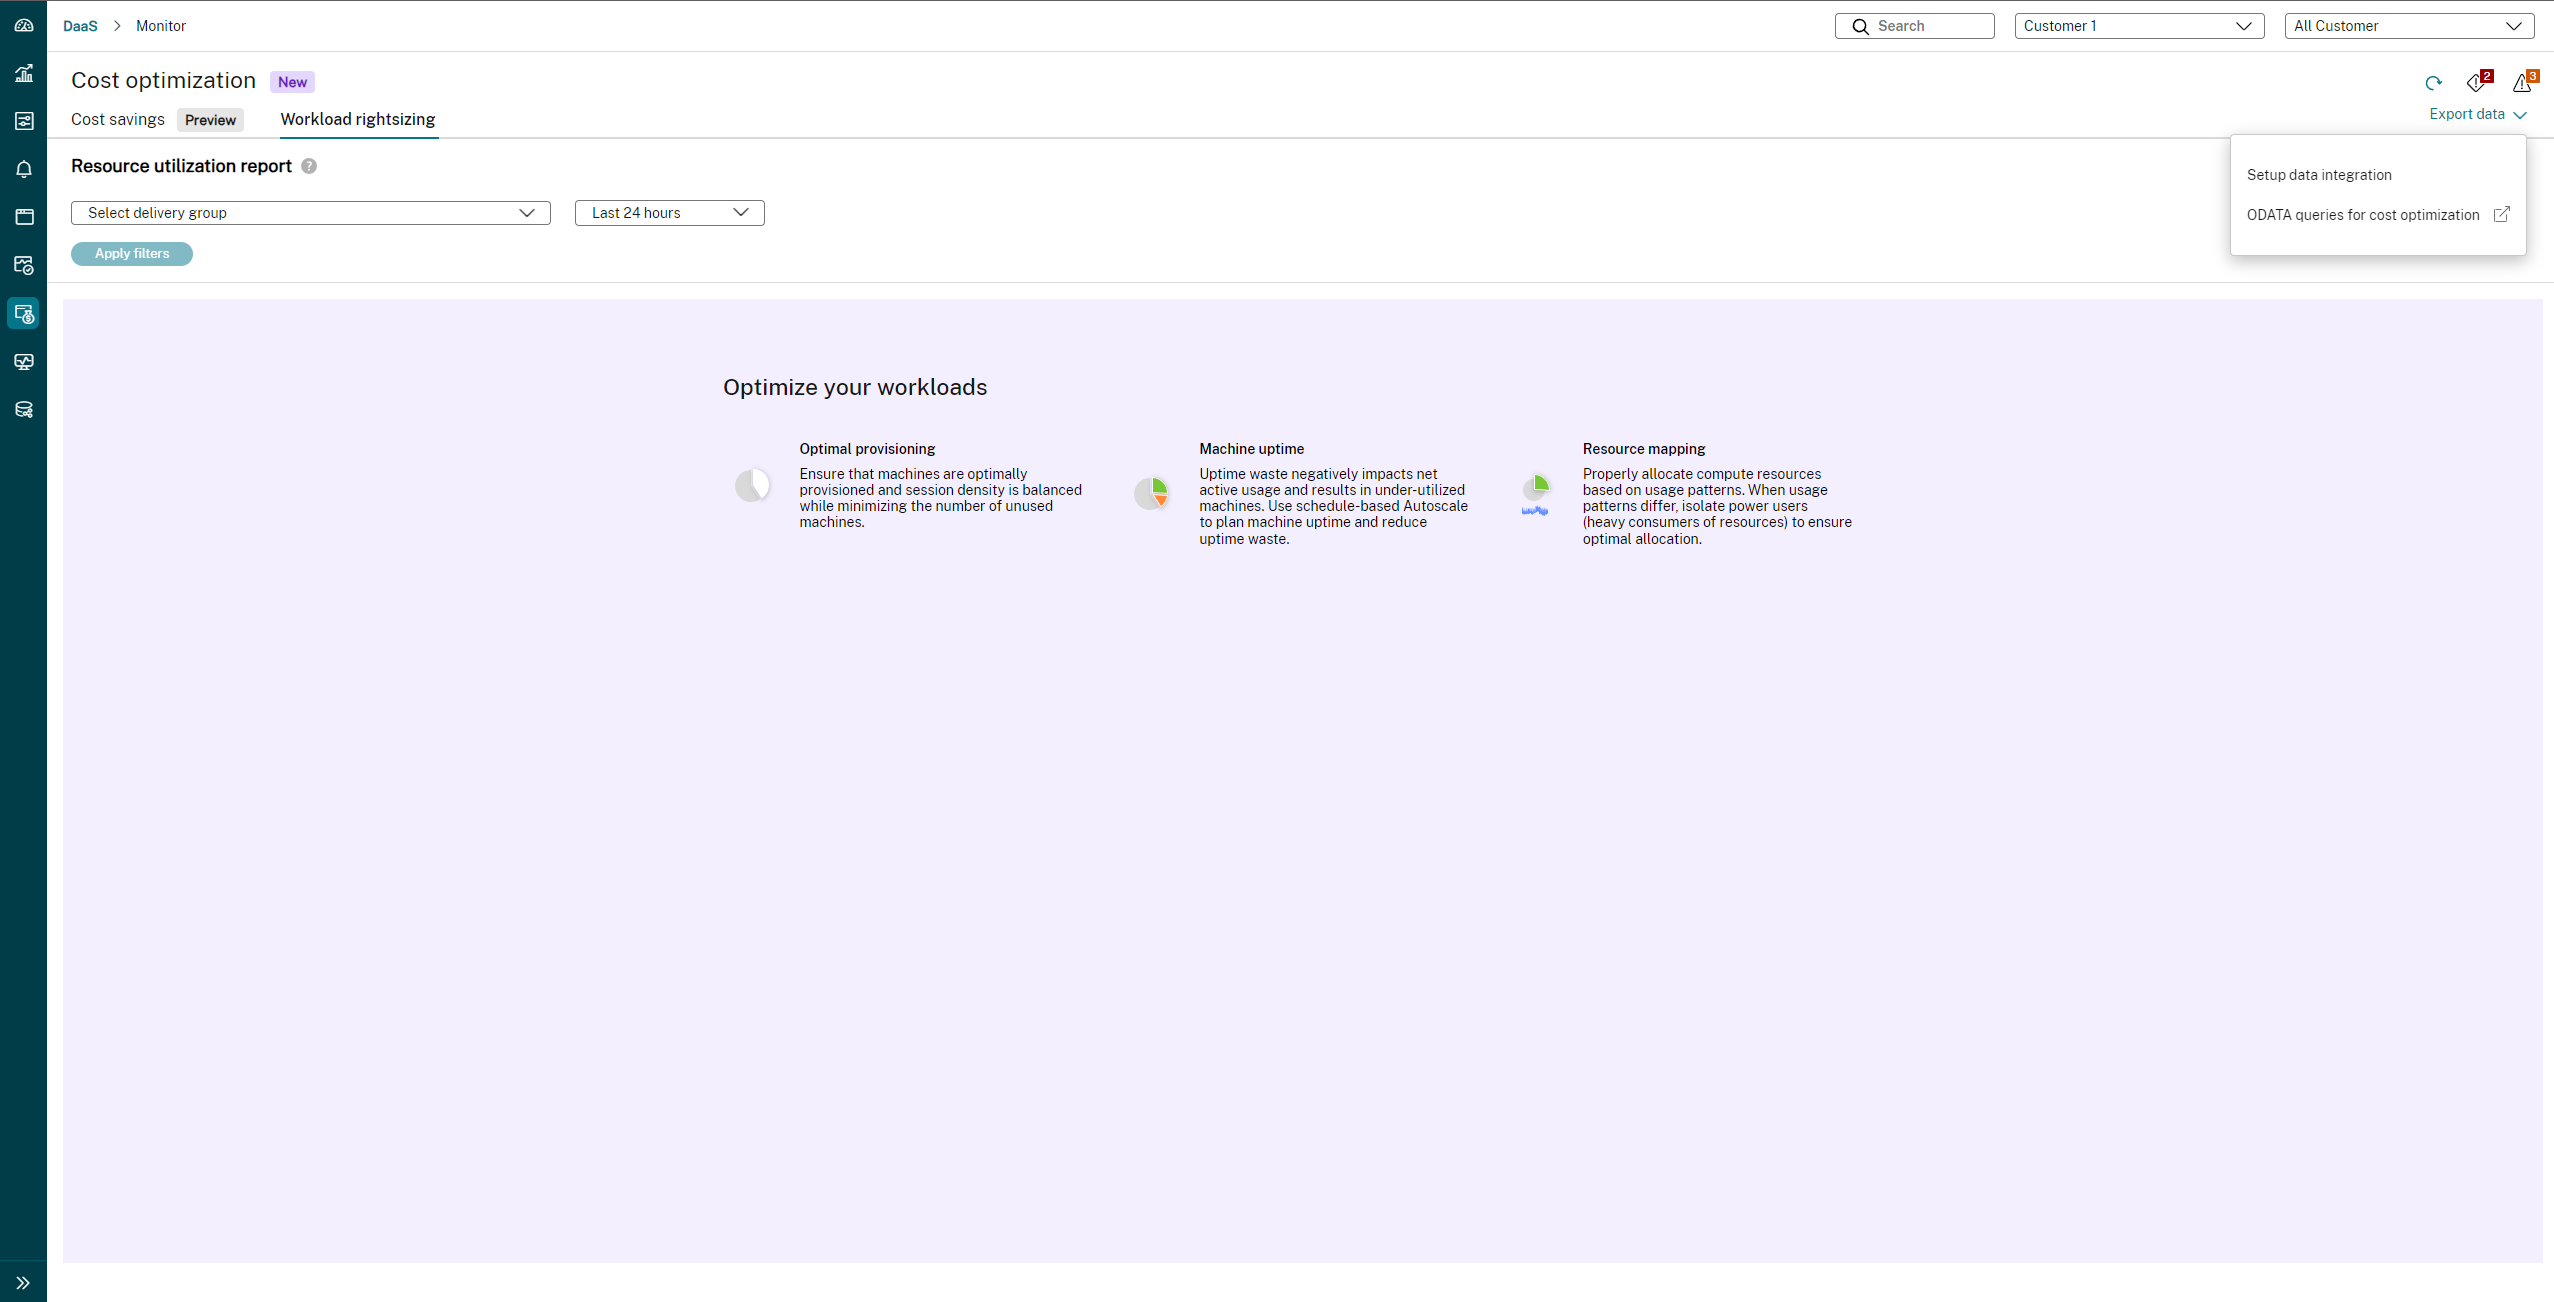2554x1302 pixels.
Task: Click the Optimal provisioning pie icon
Action: (752, 485)
